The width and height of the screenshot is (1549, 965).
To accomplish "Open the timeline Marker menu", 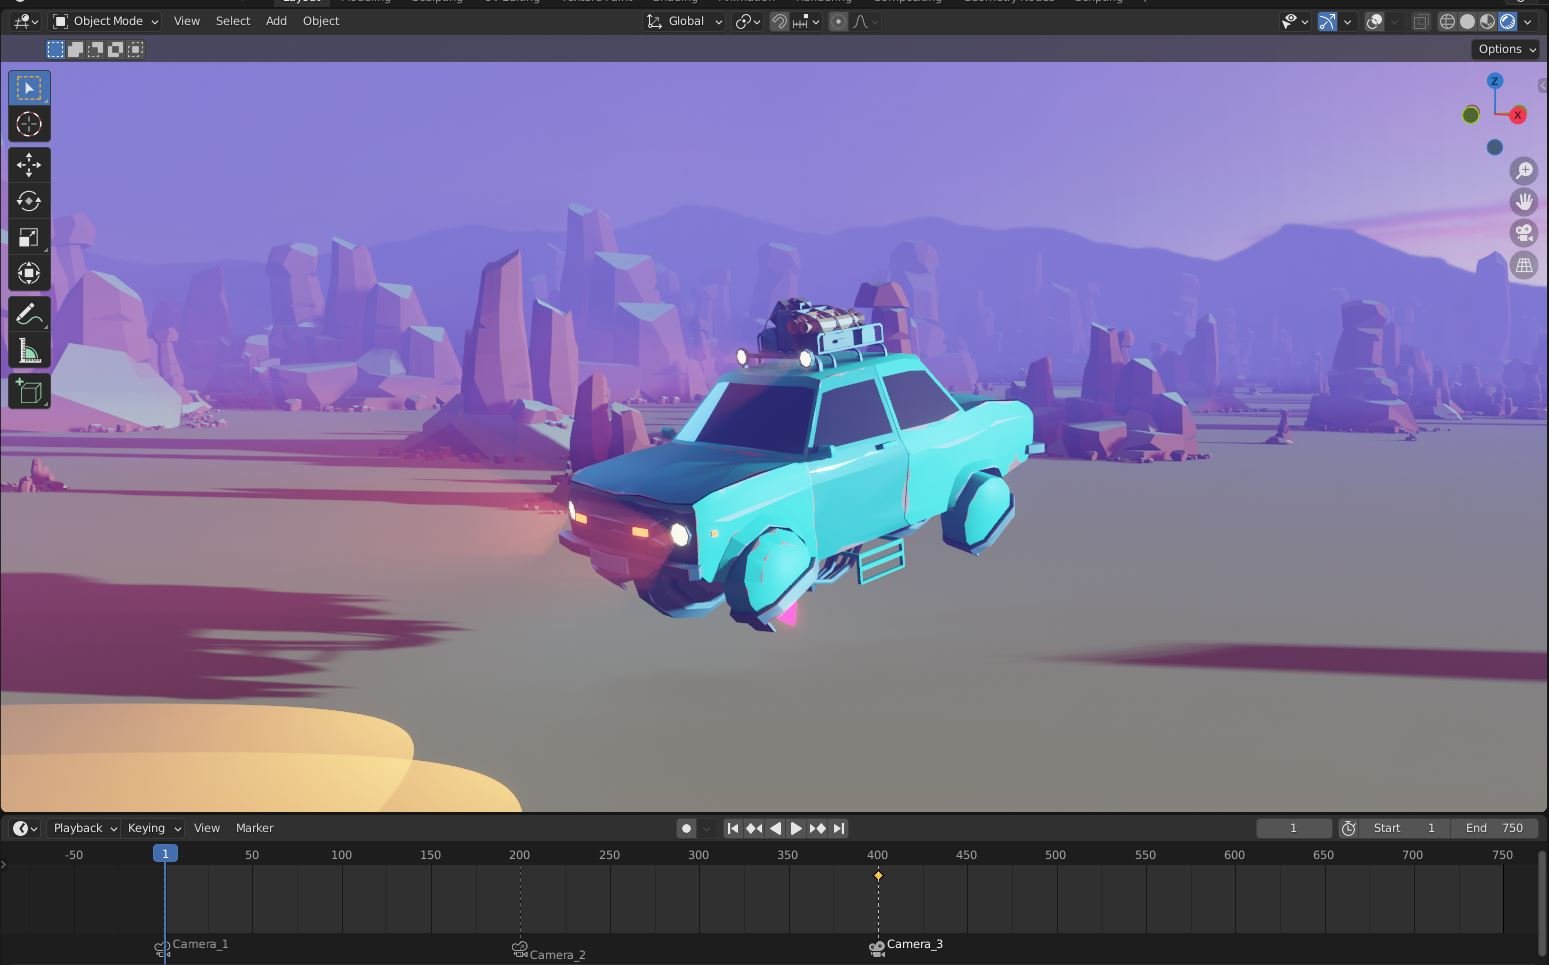I will pyautogui.click(x=255, y=828).
